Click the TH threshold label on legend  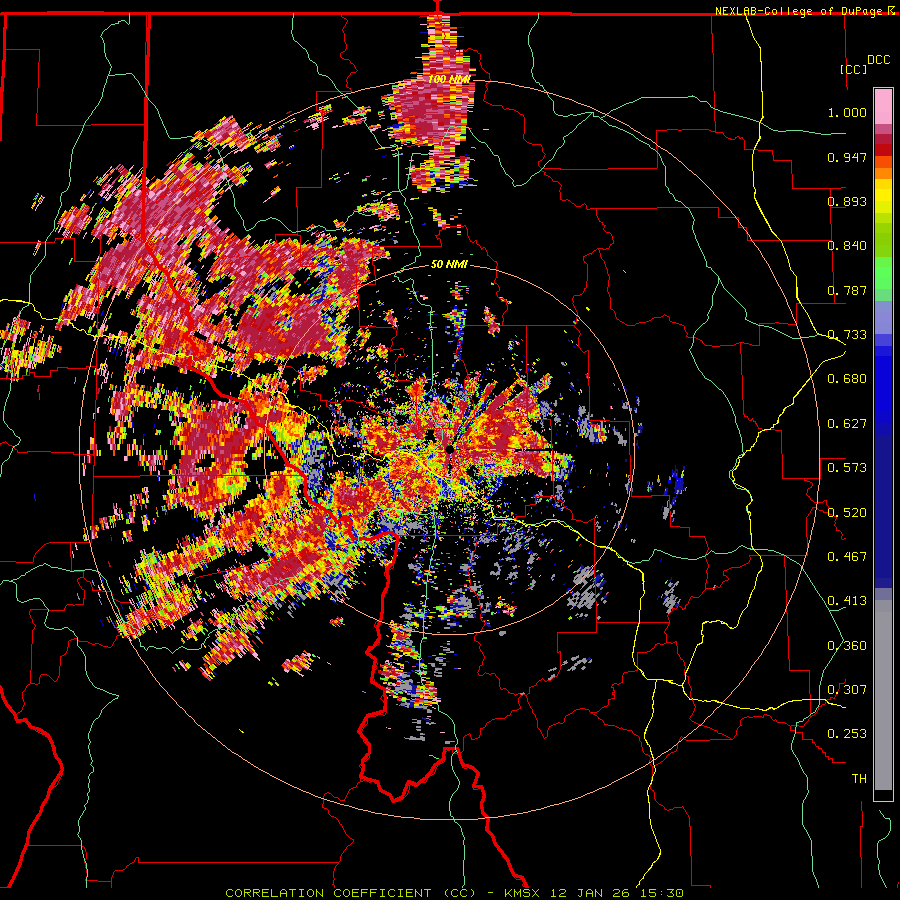pyautogui.click(x=859, y=779)
